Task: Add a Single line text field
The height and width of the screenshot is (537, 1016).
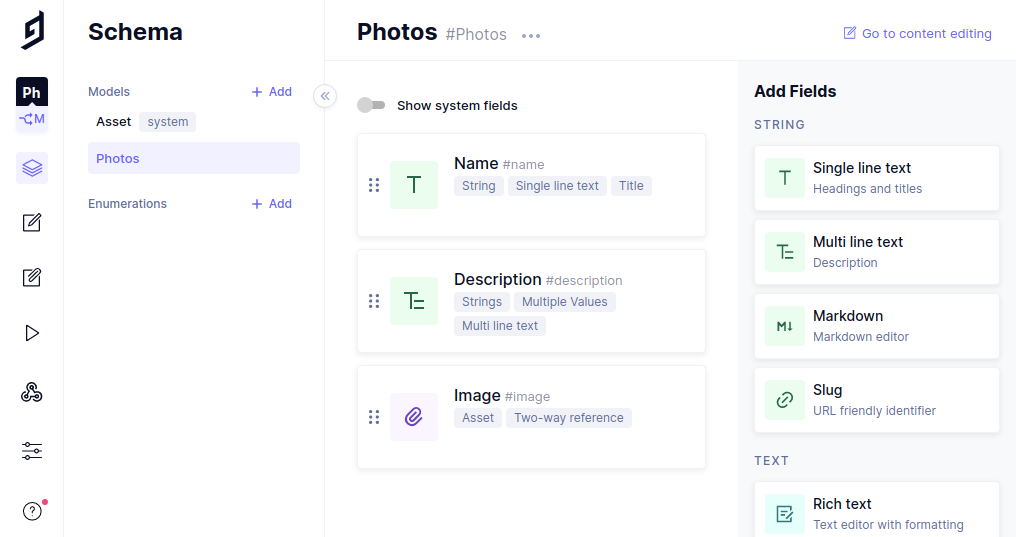Action: [877, 178]
